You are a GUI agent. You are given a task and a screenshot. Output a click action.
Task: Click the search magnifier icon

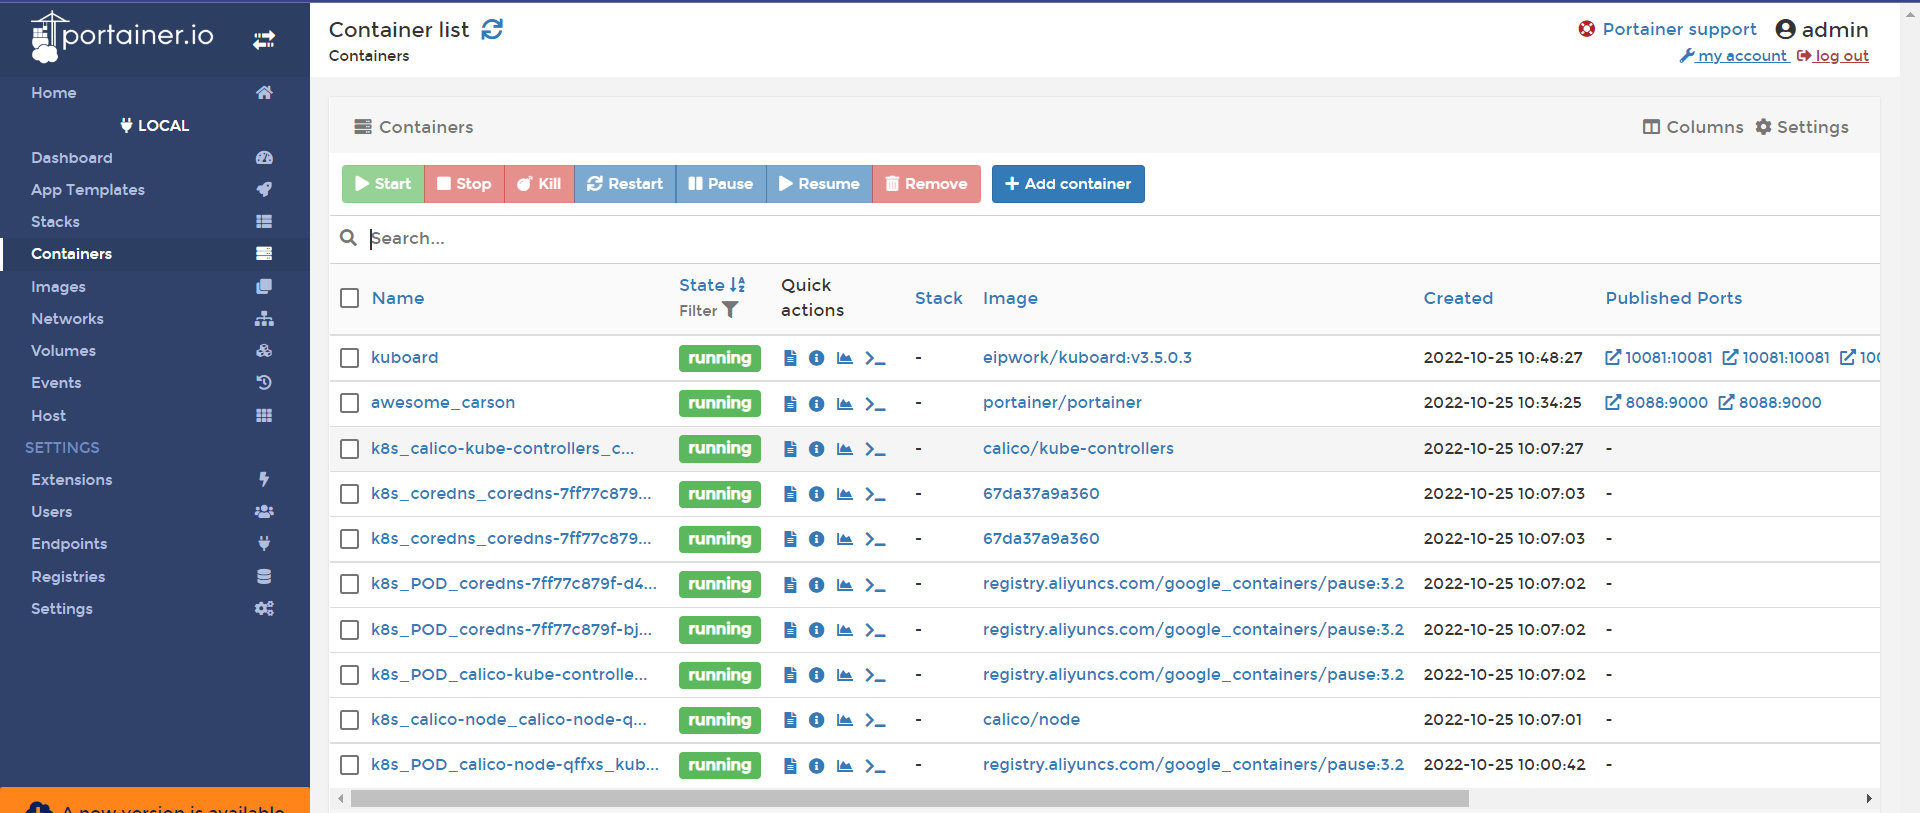(x=348, y=238)
